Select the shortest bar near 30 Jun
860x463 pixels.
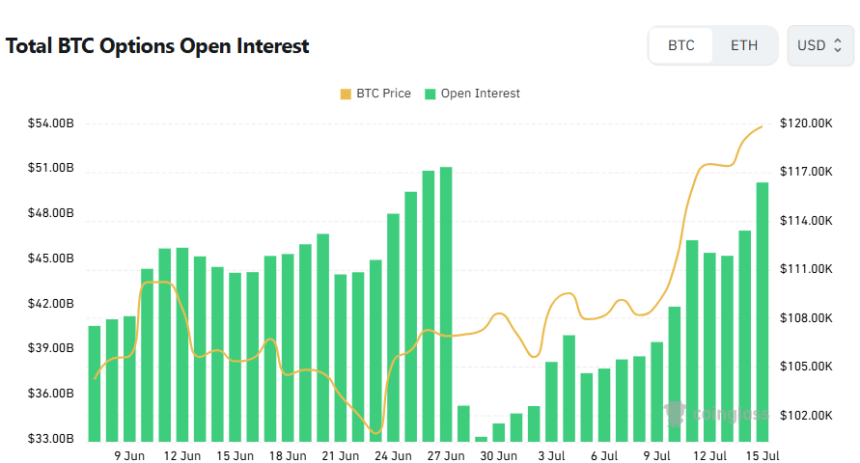(x=481, y=439)
